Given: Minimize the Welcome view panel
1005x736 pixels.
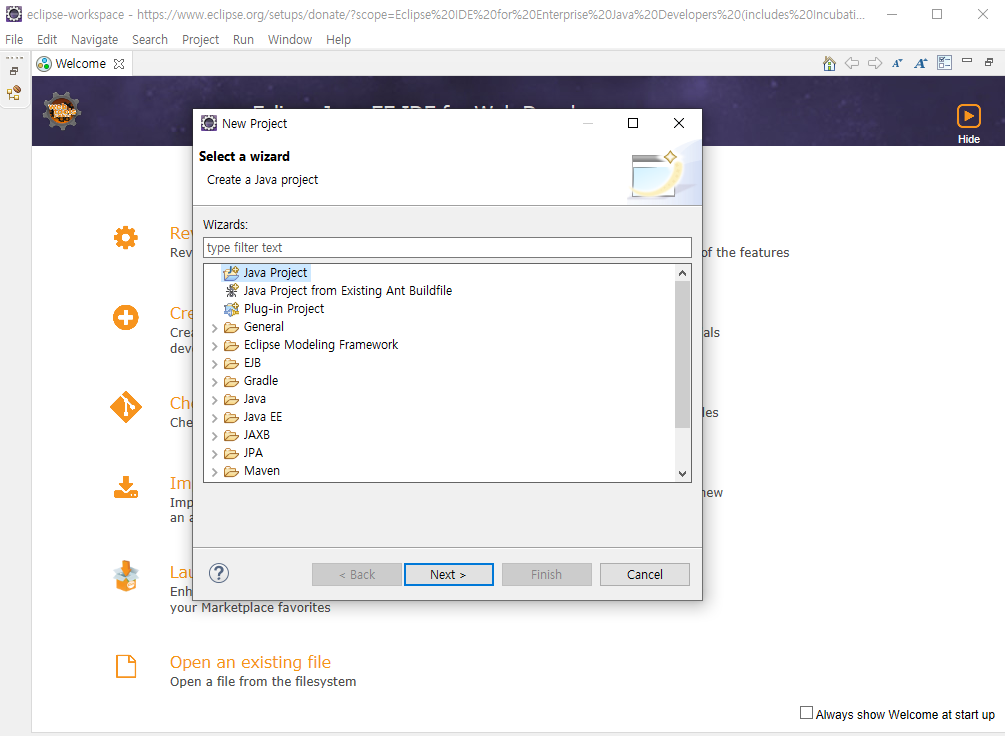Looking at the screenshot, I should 967,60.
